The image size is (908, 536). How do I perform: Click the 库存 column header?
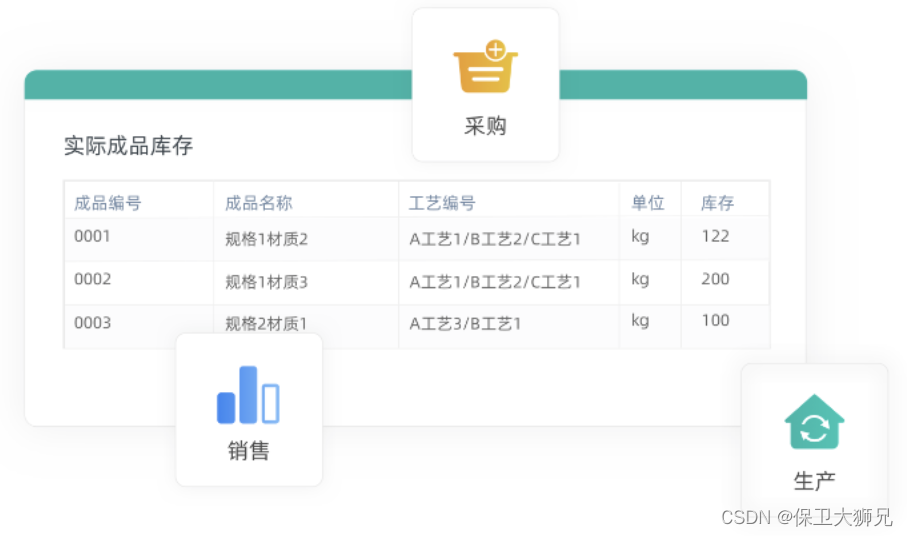click(x=717, y=203)
